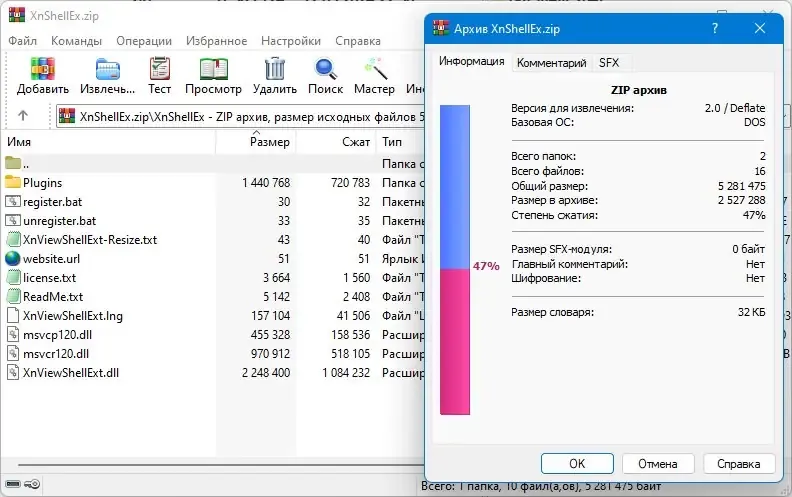The height and width of the screenshot is (497, 792).
Task: Click the Размер словаря 32 КБ value
Action: (x=752, y=312)
